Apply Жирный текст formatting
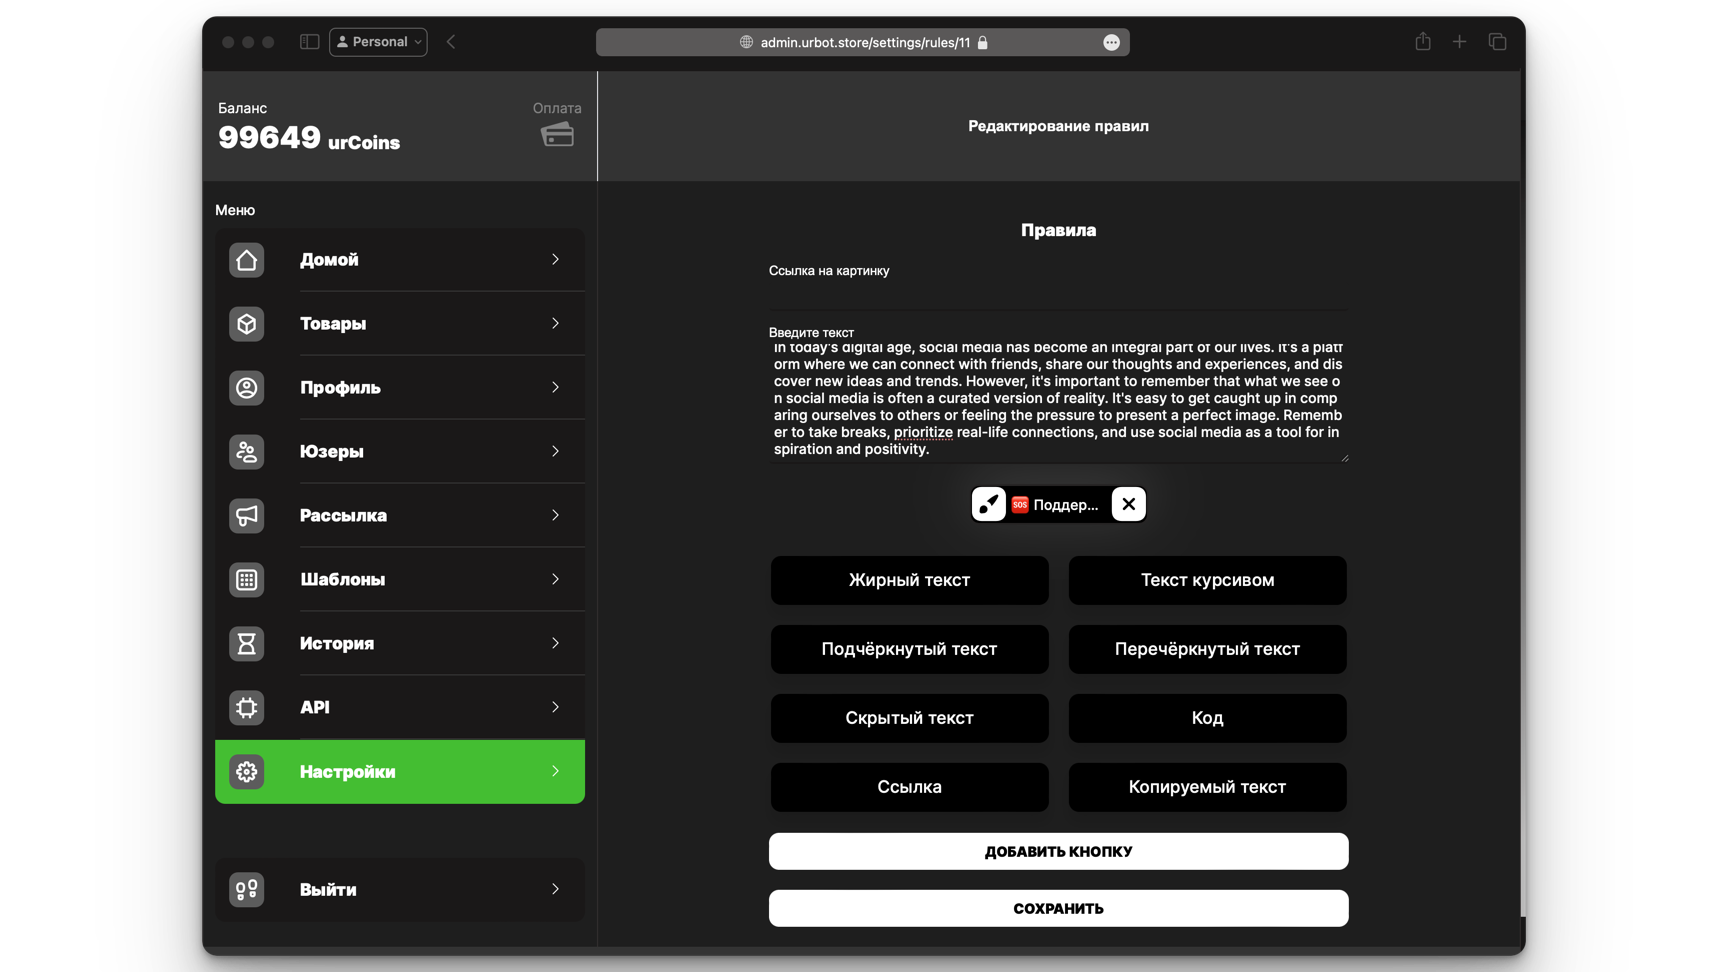The width and height of the screenshot is (1728, 972). [909, 580]
